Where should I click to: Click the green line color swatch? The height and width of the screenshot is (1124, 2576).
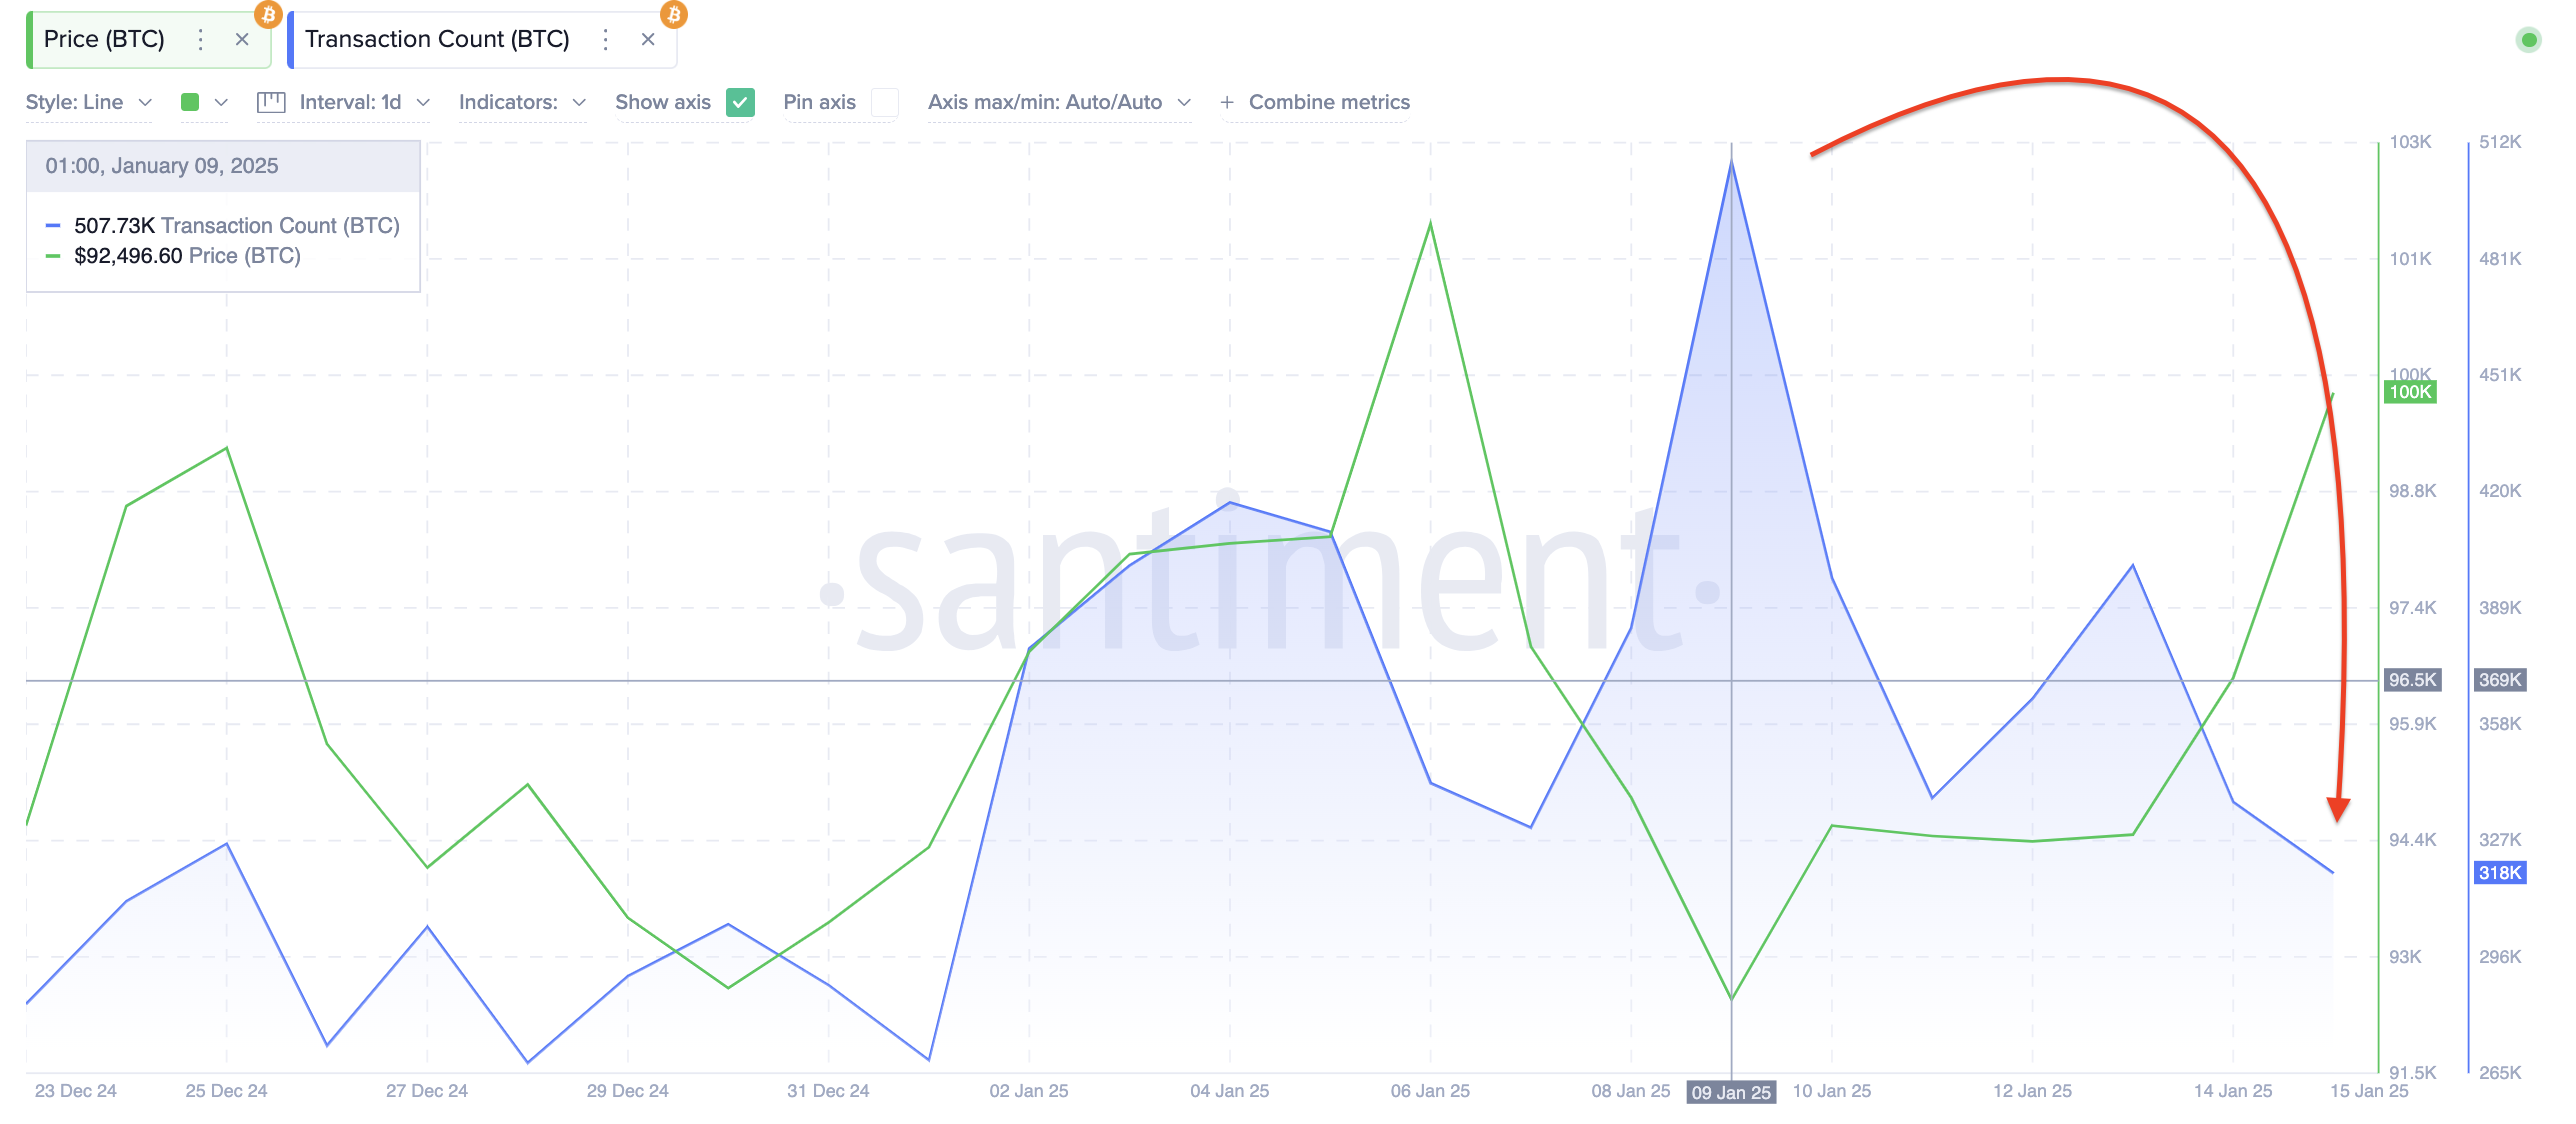click(x=190, y=102)
